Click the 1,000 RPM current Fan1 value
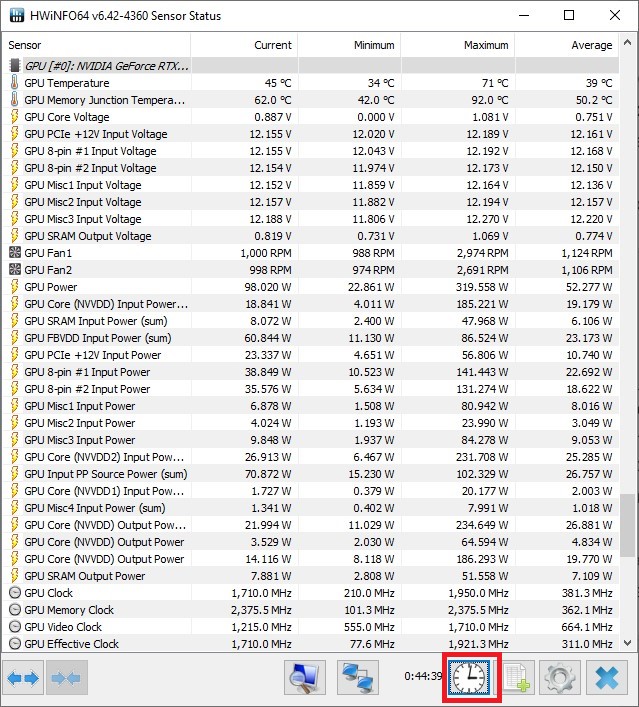The height and width of the screenshot is (707, 639). 266,253
